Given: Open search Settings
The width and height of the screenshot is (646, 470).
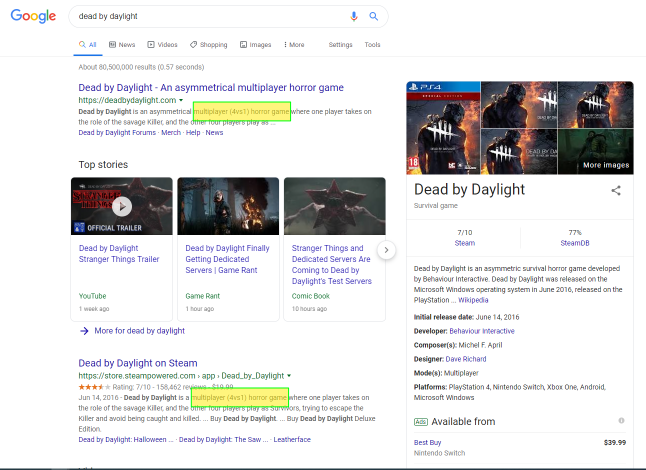Looking at the screenshot, I should pos(340,44).
